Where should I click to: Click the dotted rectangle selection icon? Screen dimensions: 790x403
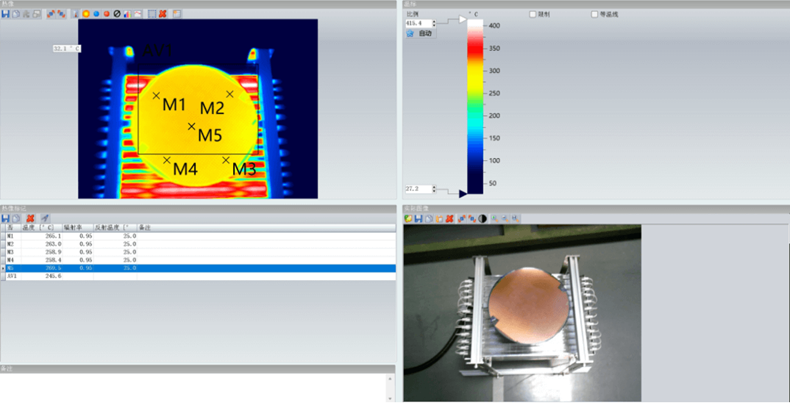(x=152, y=14)
